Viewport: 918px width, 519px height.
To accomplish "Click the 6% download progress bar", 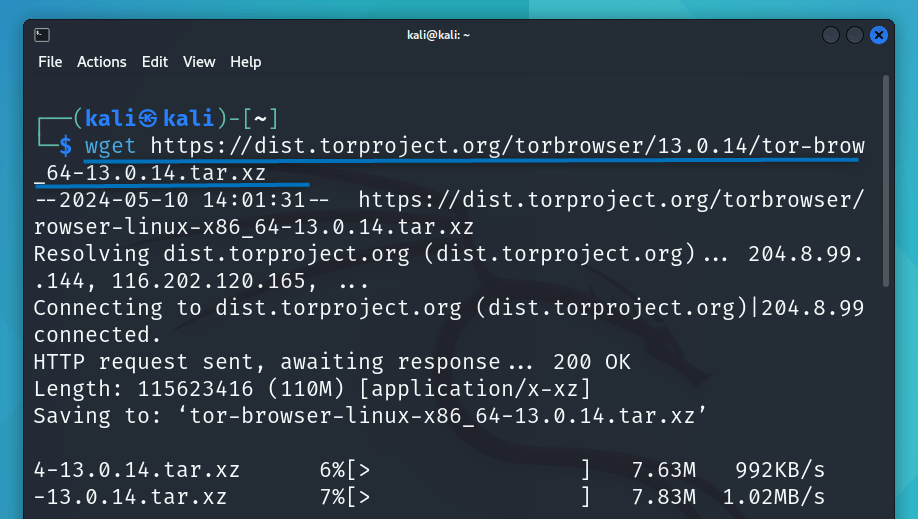I will pyautogui.click(x=468, y=470).
